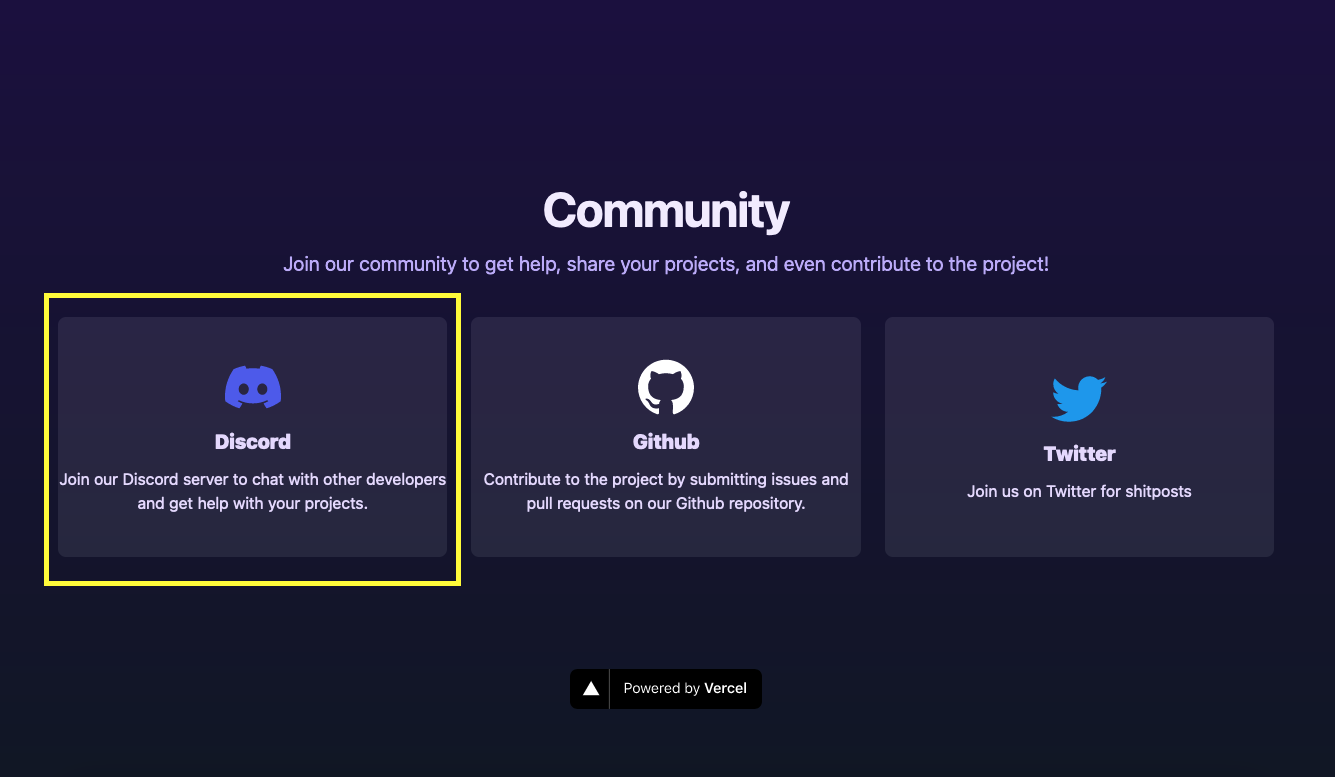1335x777 pixels.
Task: Open the Github community card
Action: (666, 437)
